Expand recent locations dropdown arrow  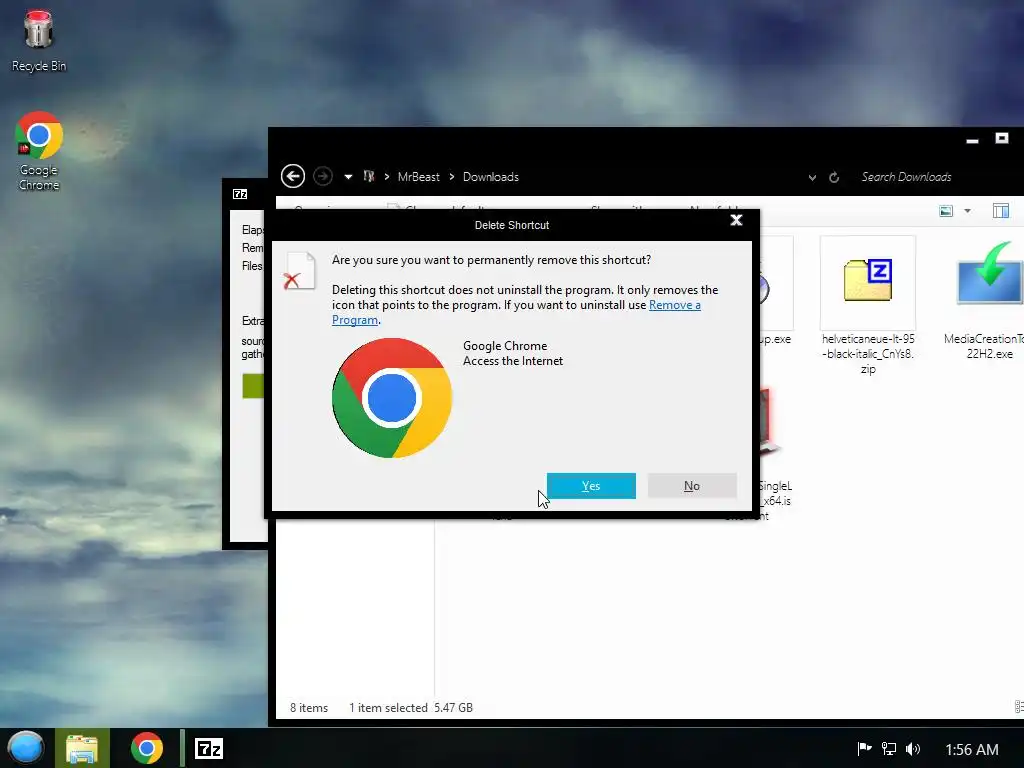[348, 177]
